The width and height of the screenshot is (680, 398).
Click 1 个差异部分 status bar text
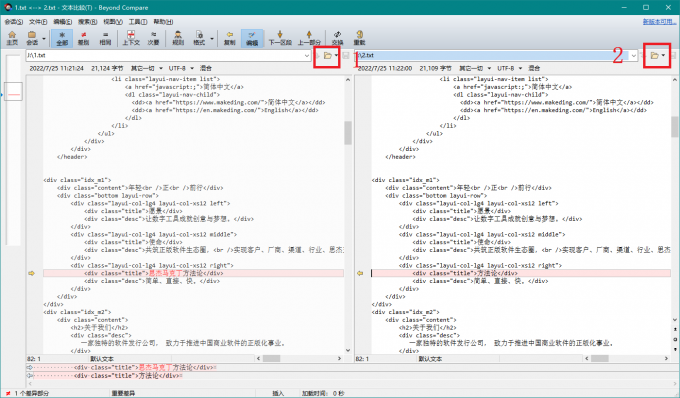click(x=32, y=393)
